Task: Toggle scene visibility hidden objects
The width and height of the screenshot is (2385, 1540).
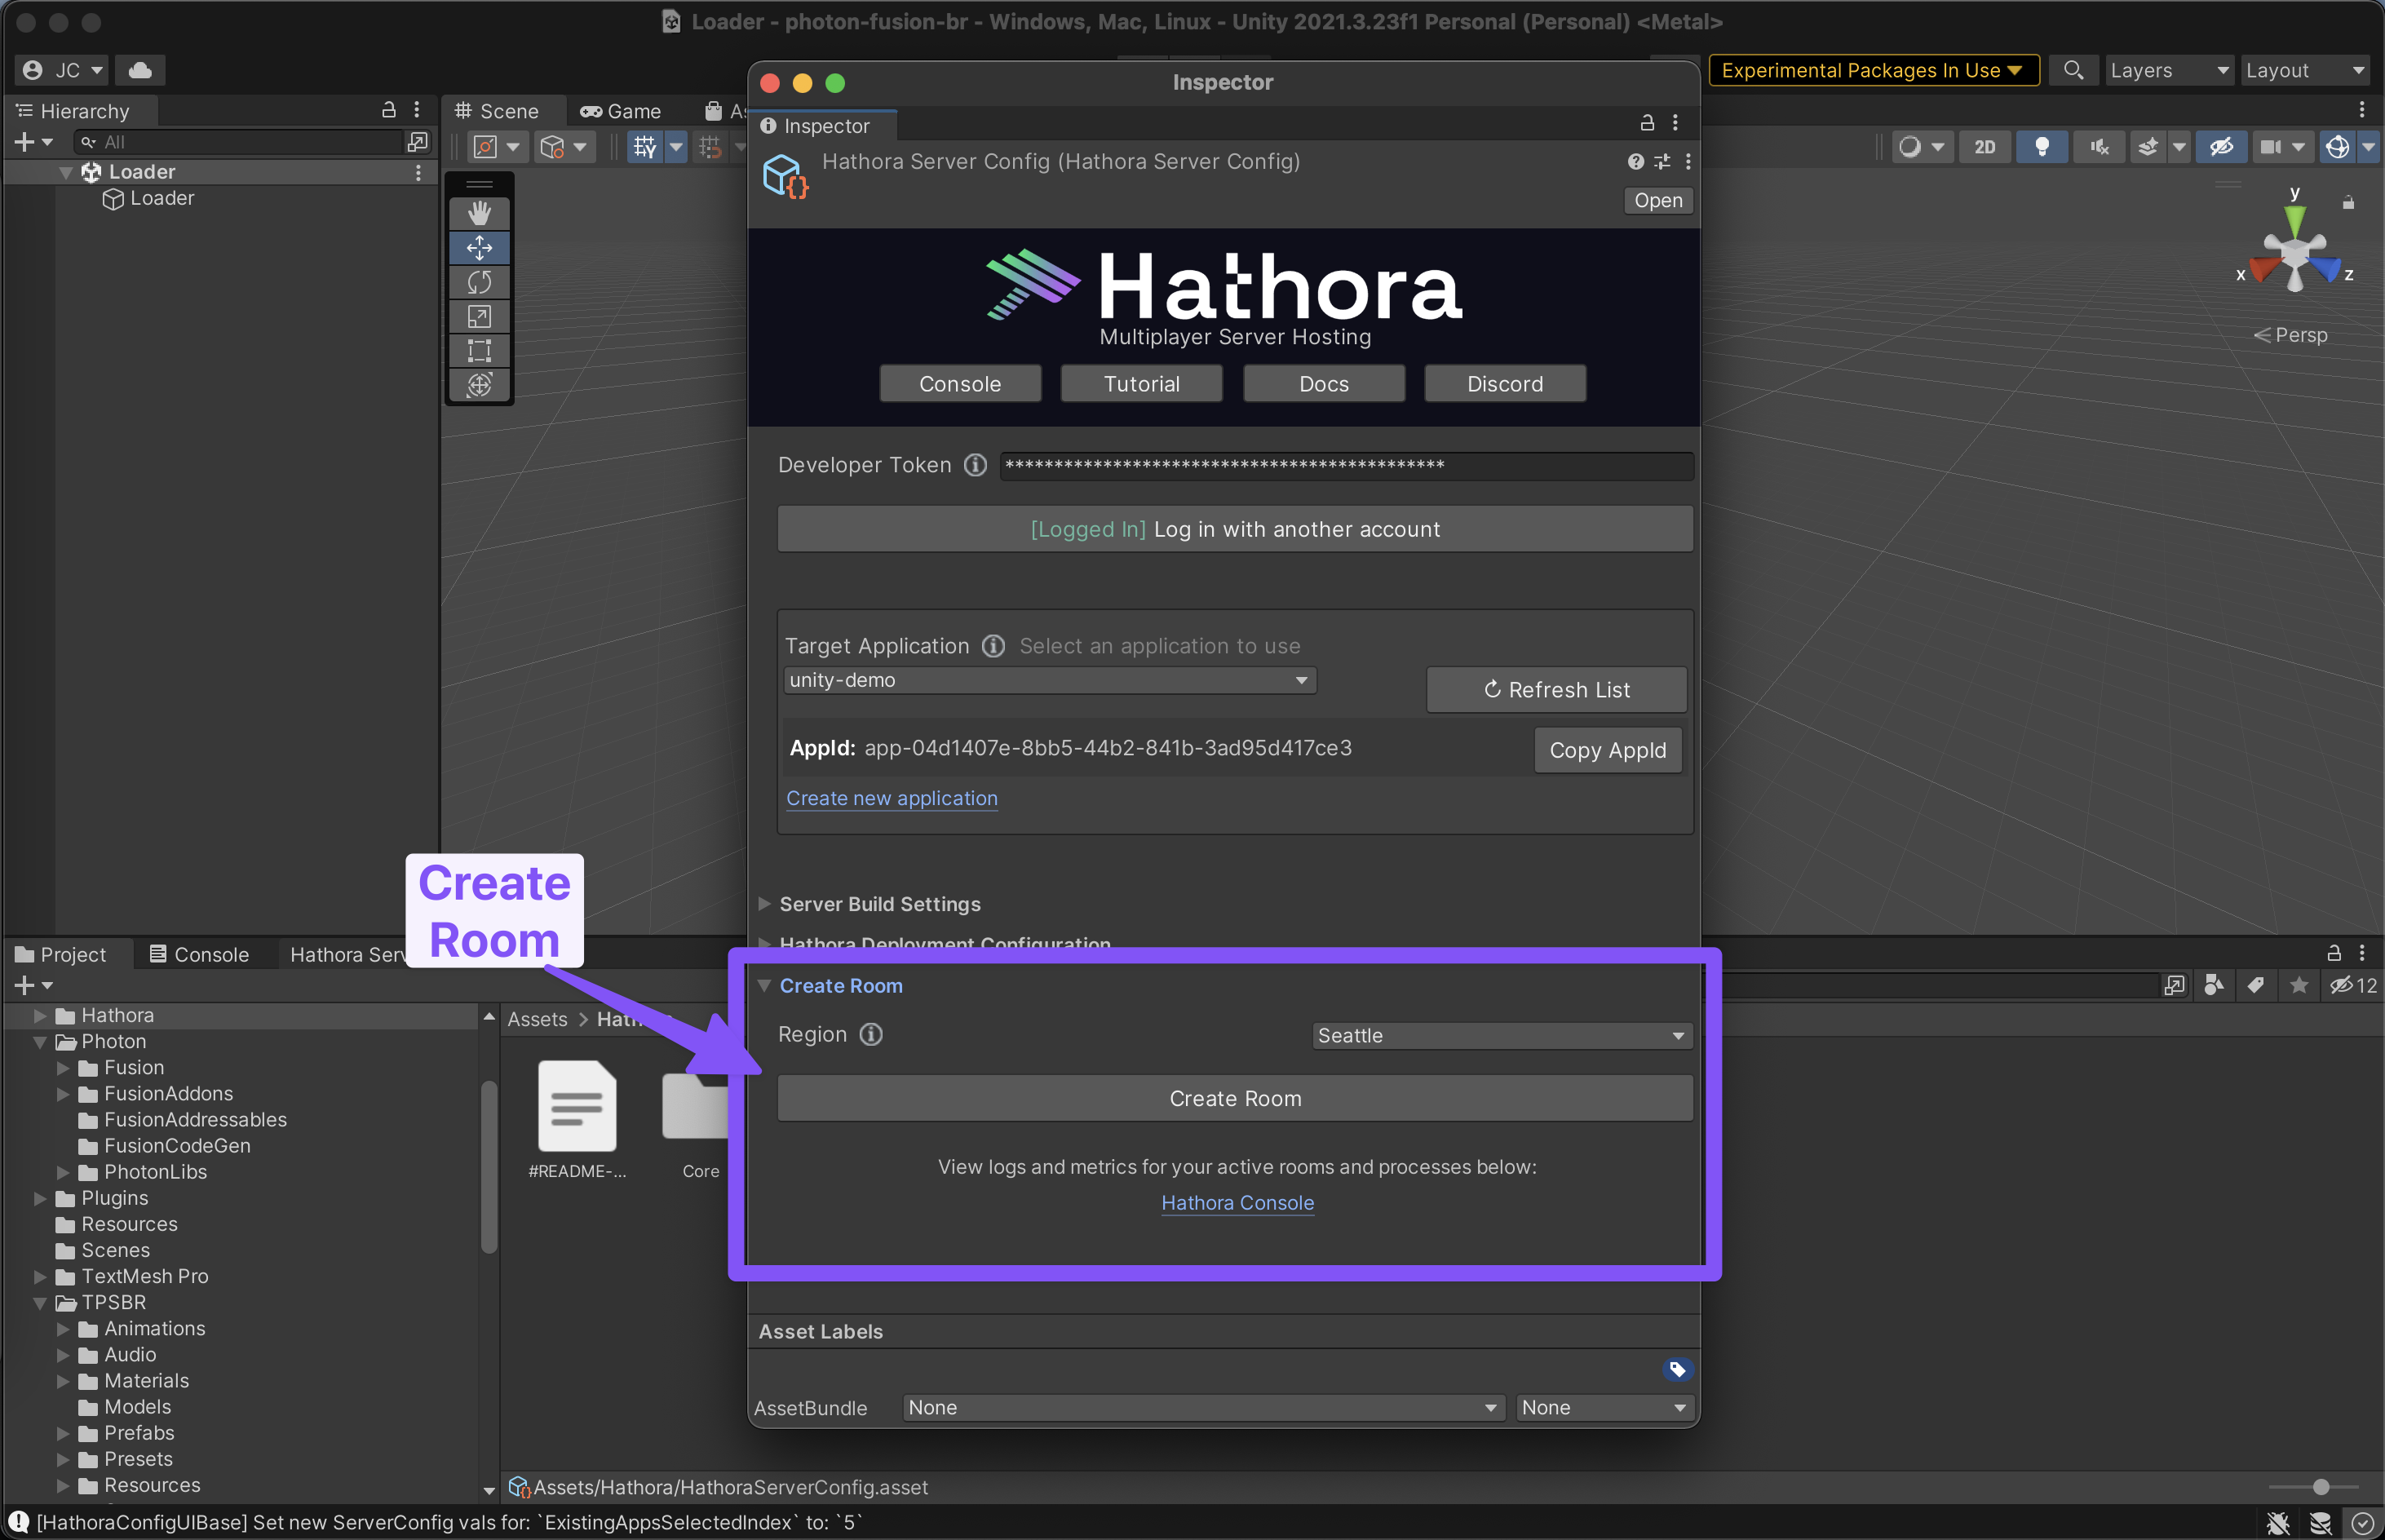Action: [x=2222, y=147]
